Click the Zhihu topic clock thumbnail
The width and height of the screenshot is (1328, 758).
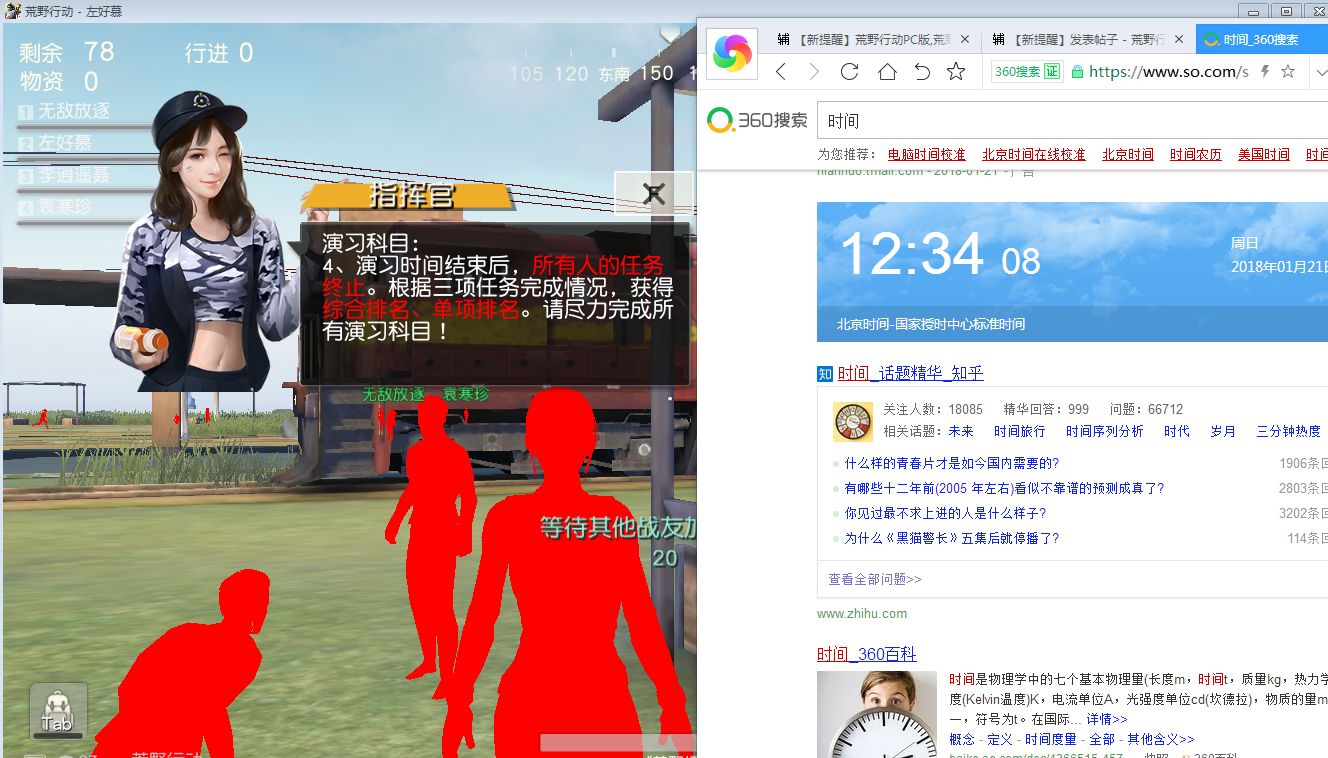pyautogui.click(x=853, y=422)
